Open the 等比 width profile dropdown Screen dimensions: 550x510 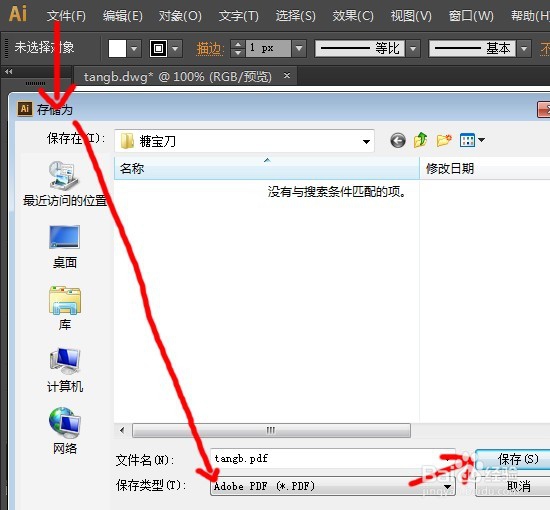pyautogui.click(x=413, y=48)
